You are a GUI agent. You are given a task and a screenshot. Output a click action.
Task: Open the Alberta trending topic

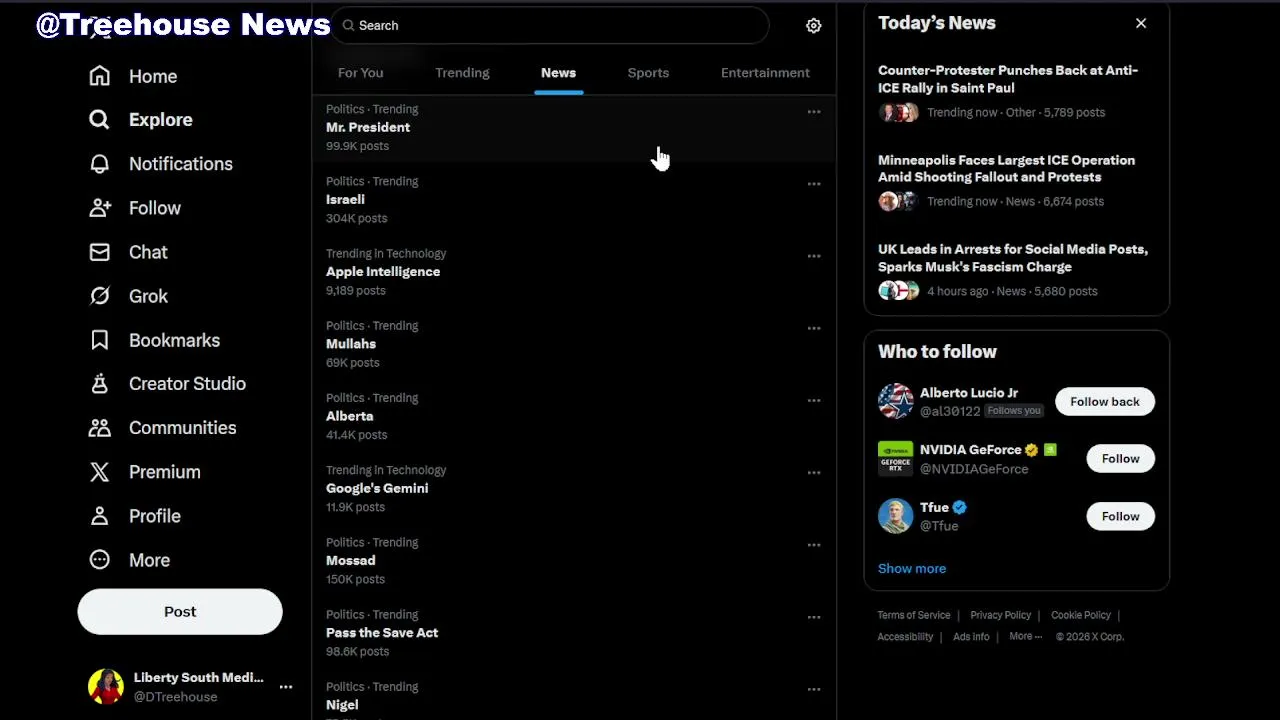pos(574,416)
